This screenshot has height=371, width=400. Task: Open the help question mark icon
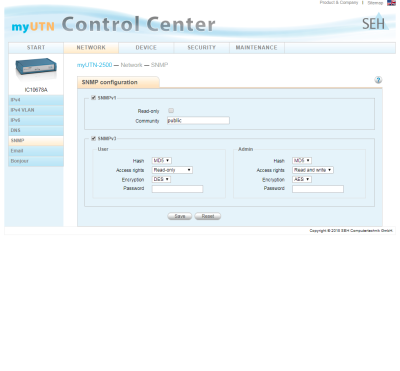(378, 80)
